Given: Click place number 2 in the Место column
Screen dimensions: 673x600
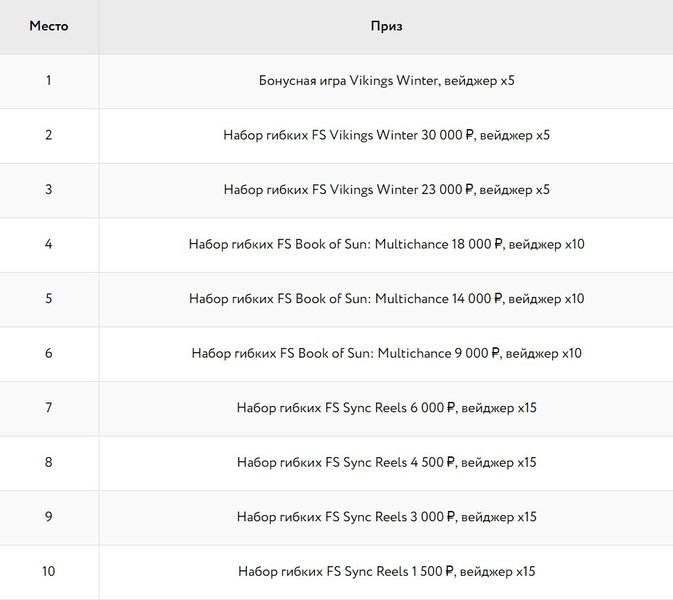Looking at the screenshot, I should pos(48,135).
